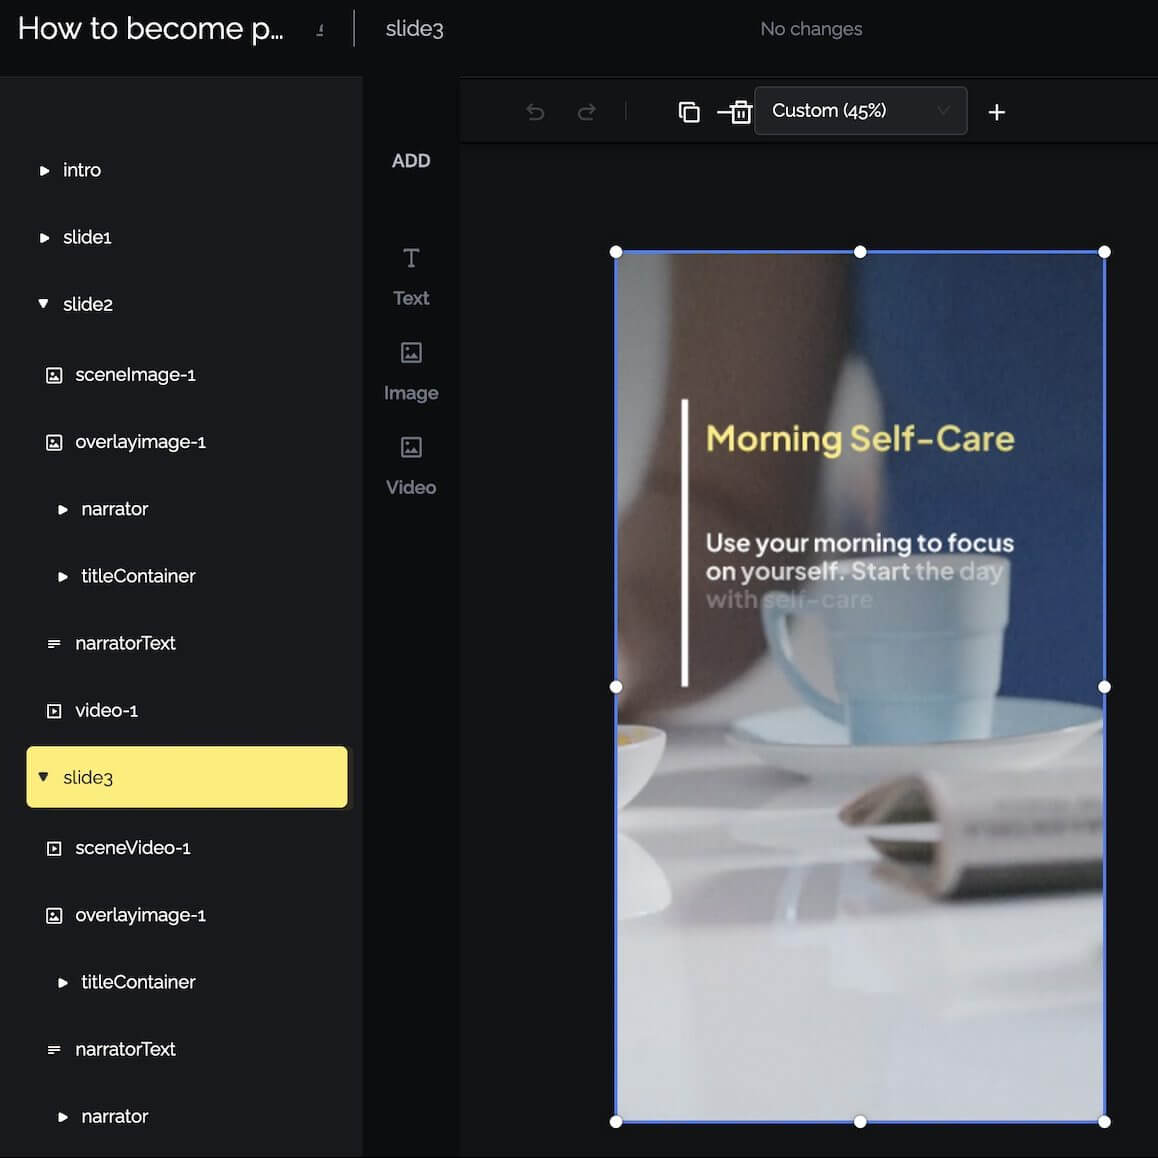This screenshot has width=1158, height=1158.
Task: Expand the intro group
Action: pyautogui.click(x=44, y=171)
